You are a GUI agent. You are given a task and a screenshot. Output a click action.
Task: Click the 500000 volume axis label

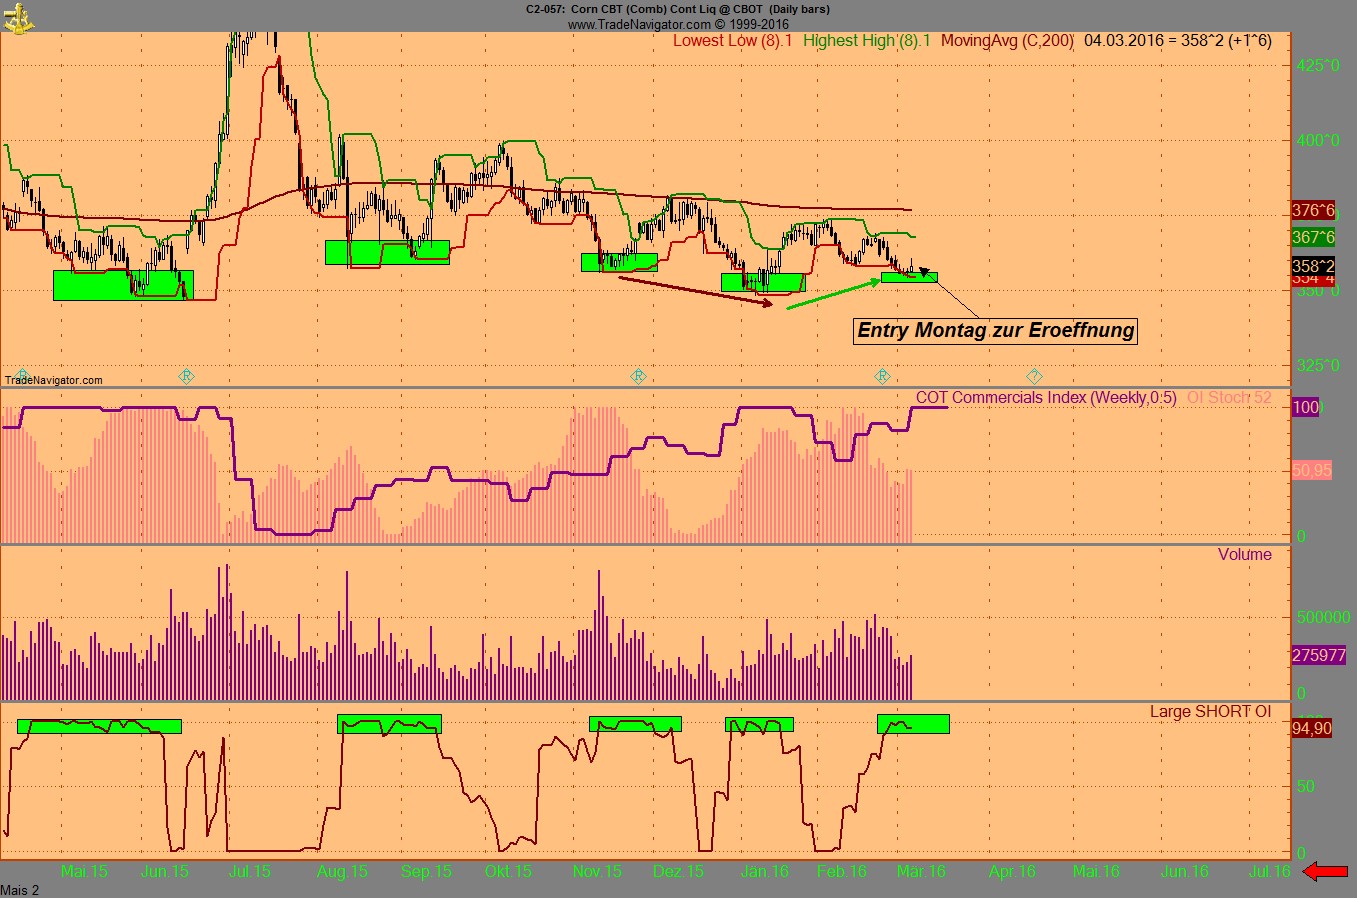(x=1322, y=618)
